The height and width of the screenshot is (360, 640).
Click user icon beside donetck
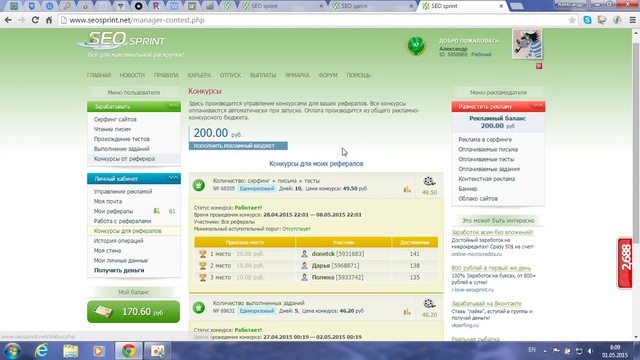coord(304,254)
